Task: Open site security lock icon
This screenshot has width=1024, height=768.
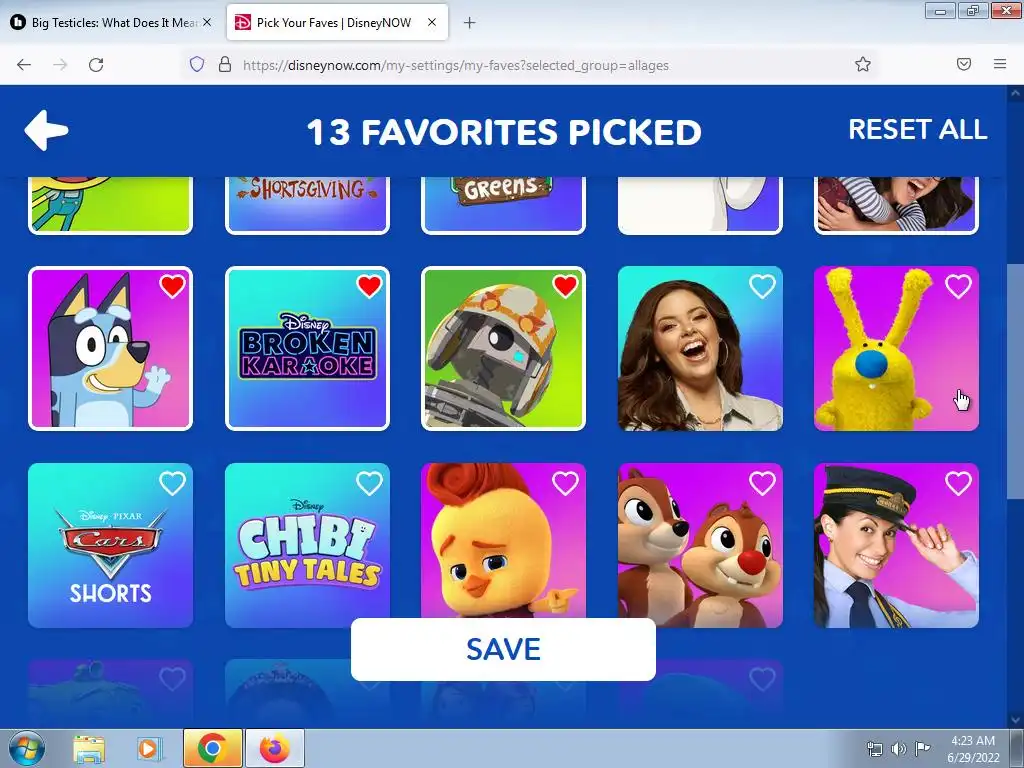Action: 225,64
